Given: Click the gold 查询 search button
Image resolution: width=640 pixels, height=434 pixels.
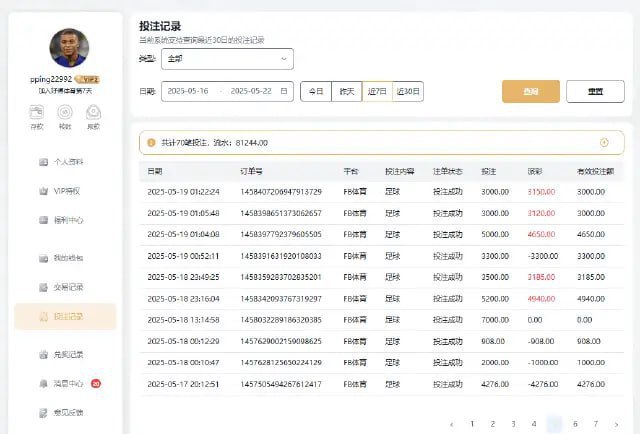Looking at the screenshot, I should click(530, 91).
